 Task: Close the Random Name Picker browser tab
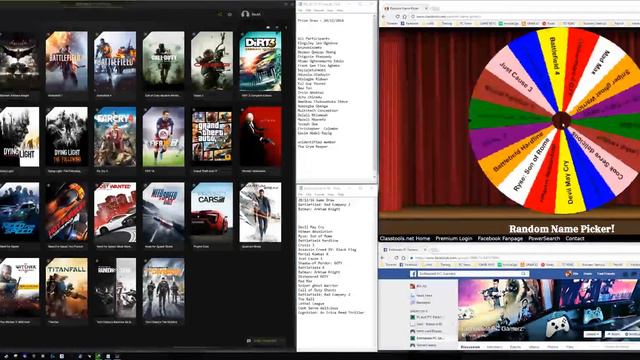pos(426,8)
